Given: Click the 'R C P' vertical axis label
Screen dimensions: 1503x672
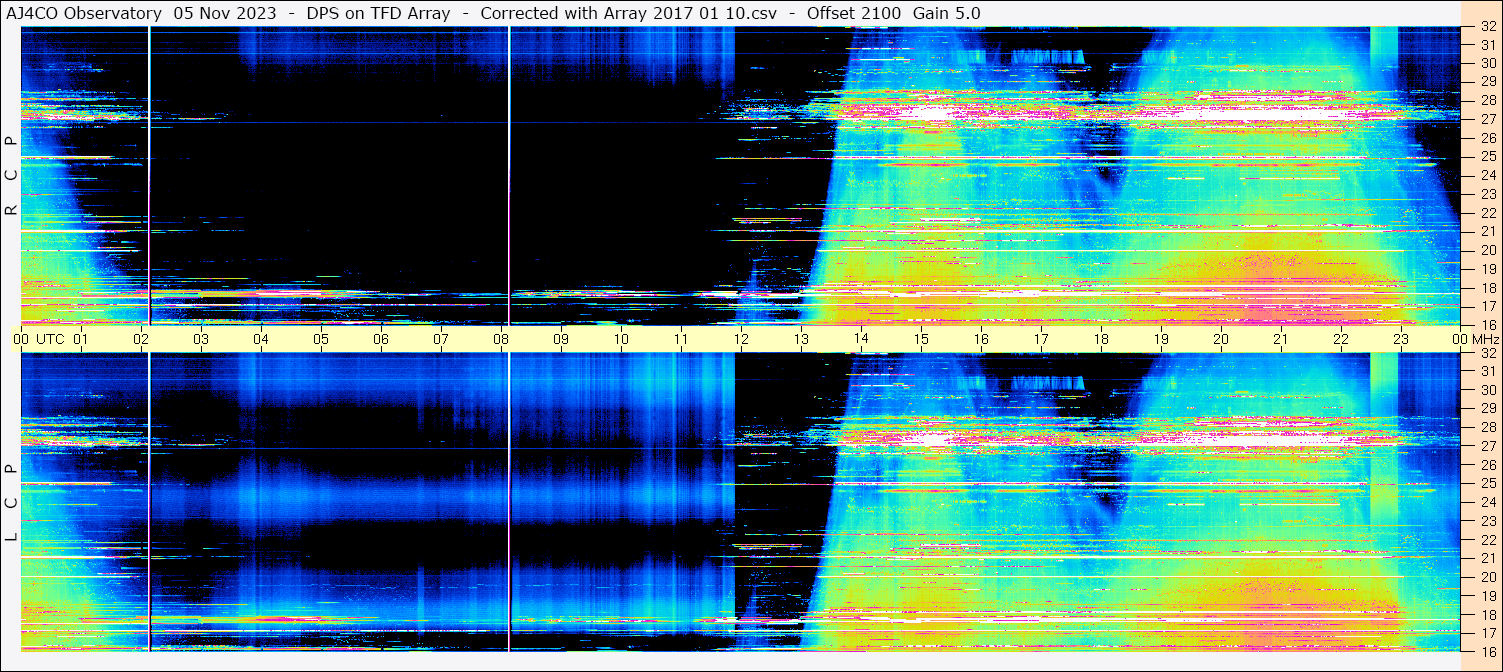Looking at the screenshot, I should pyautogui.click(x=11, y=176).
